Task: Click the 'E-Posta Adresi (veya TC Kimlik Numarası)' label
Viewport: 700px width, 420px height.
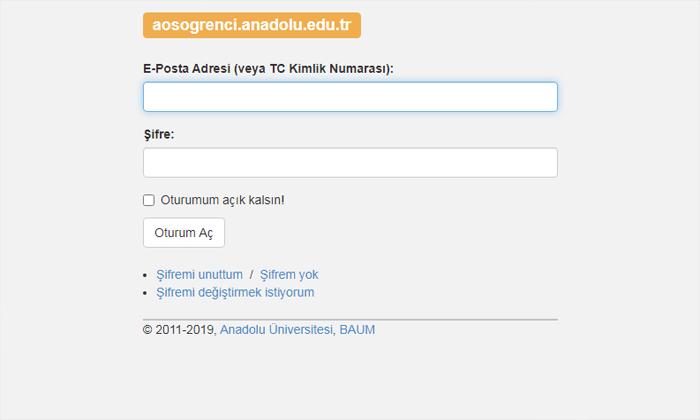Action: (x=268, y=68)
